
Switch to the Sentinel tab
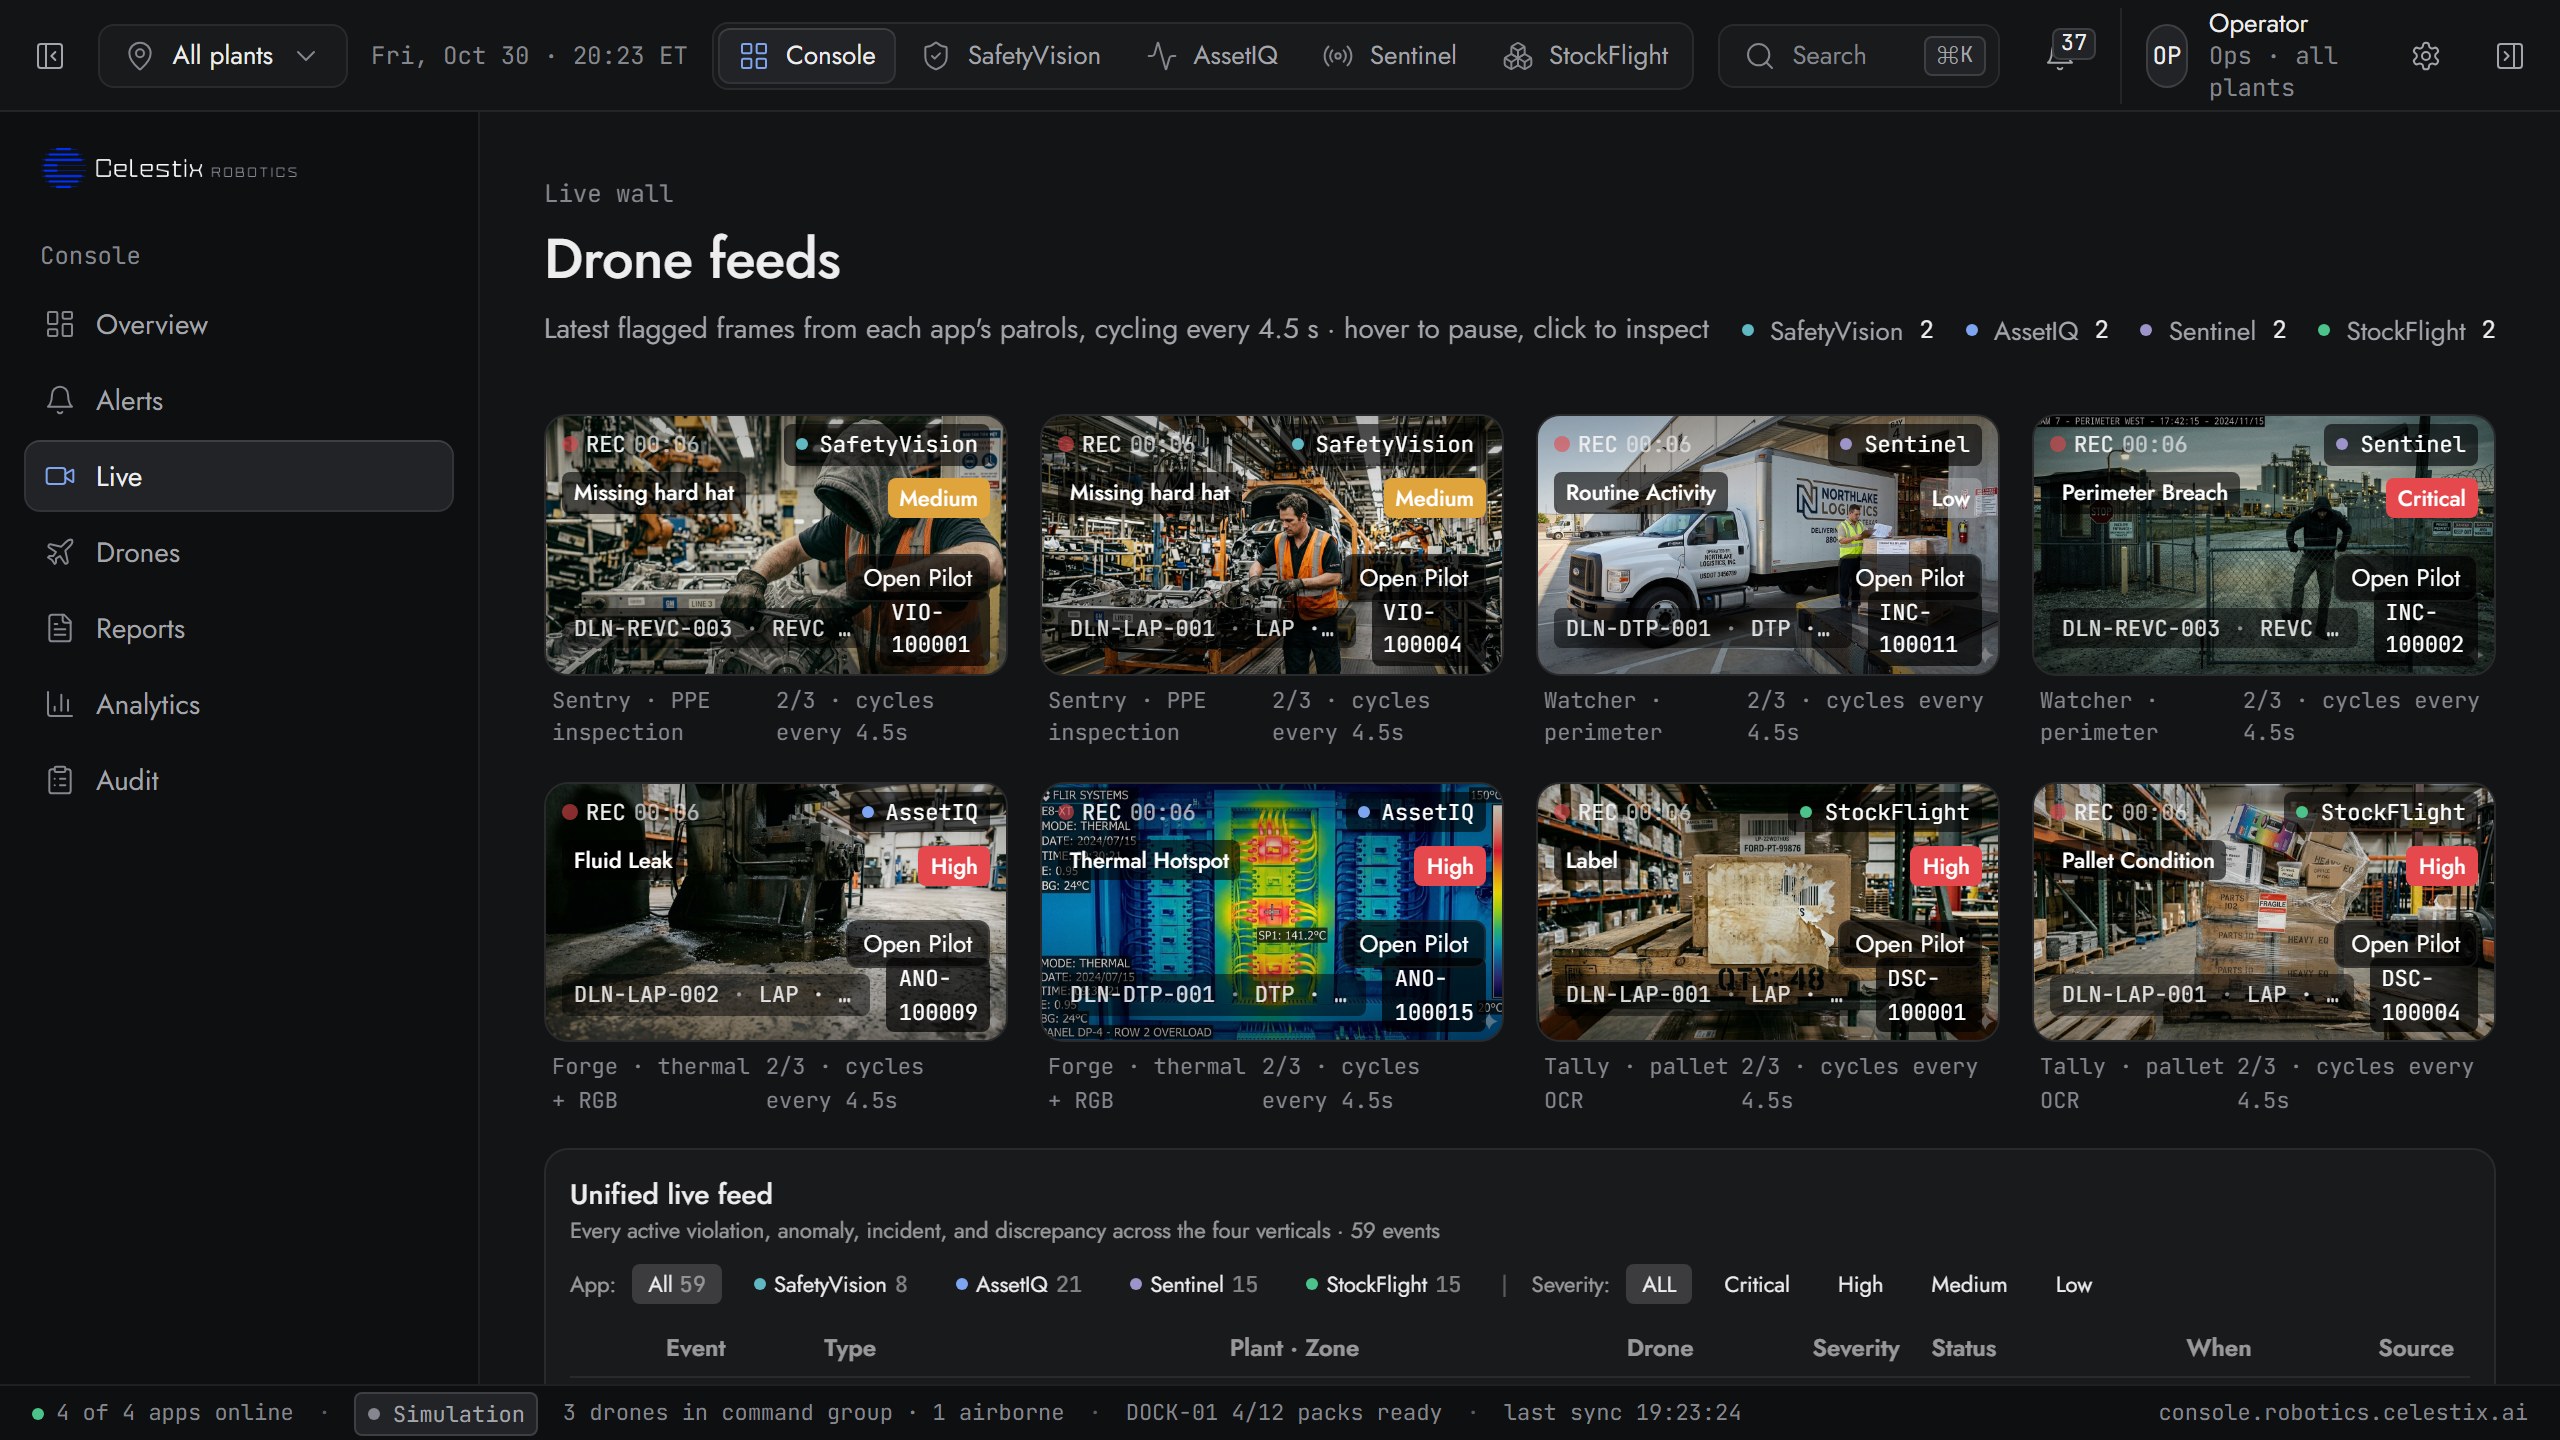click(x=1389, y=56)
